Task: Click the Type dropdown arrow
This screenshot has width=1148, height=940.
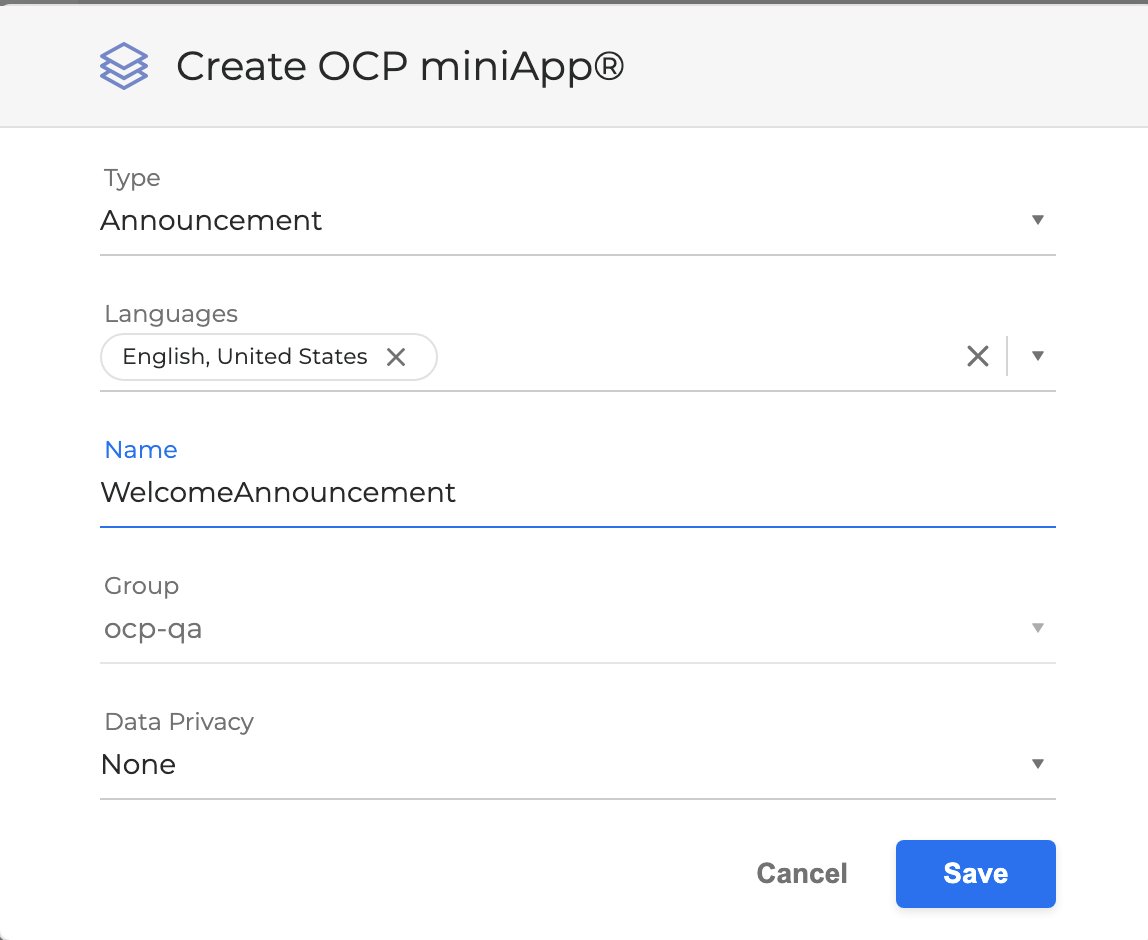Action: [x=1037, y=220]
